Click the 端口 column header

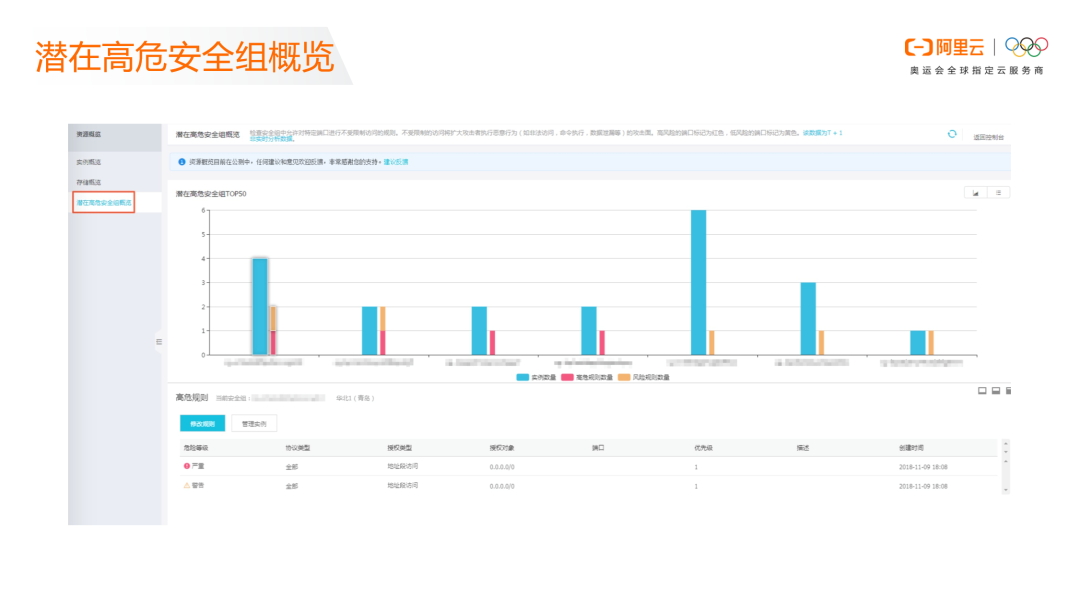(598, 448)
